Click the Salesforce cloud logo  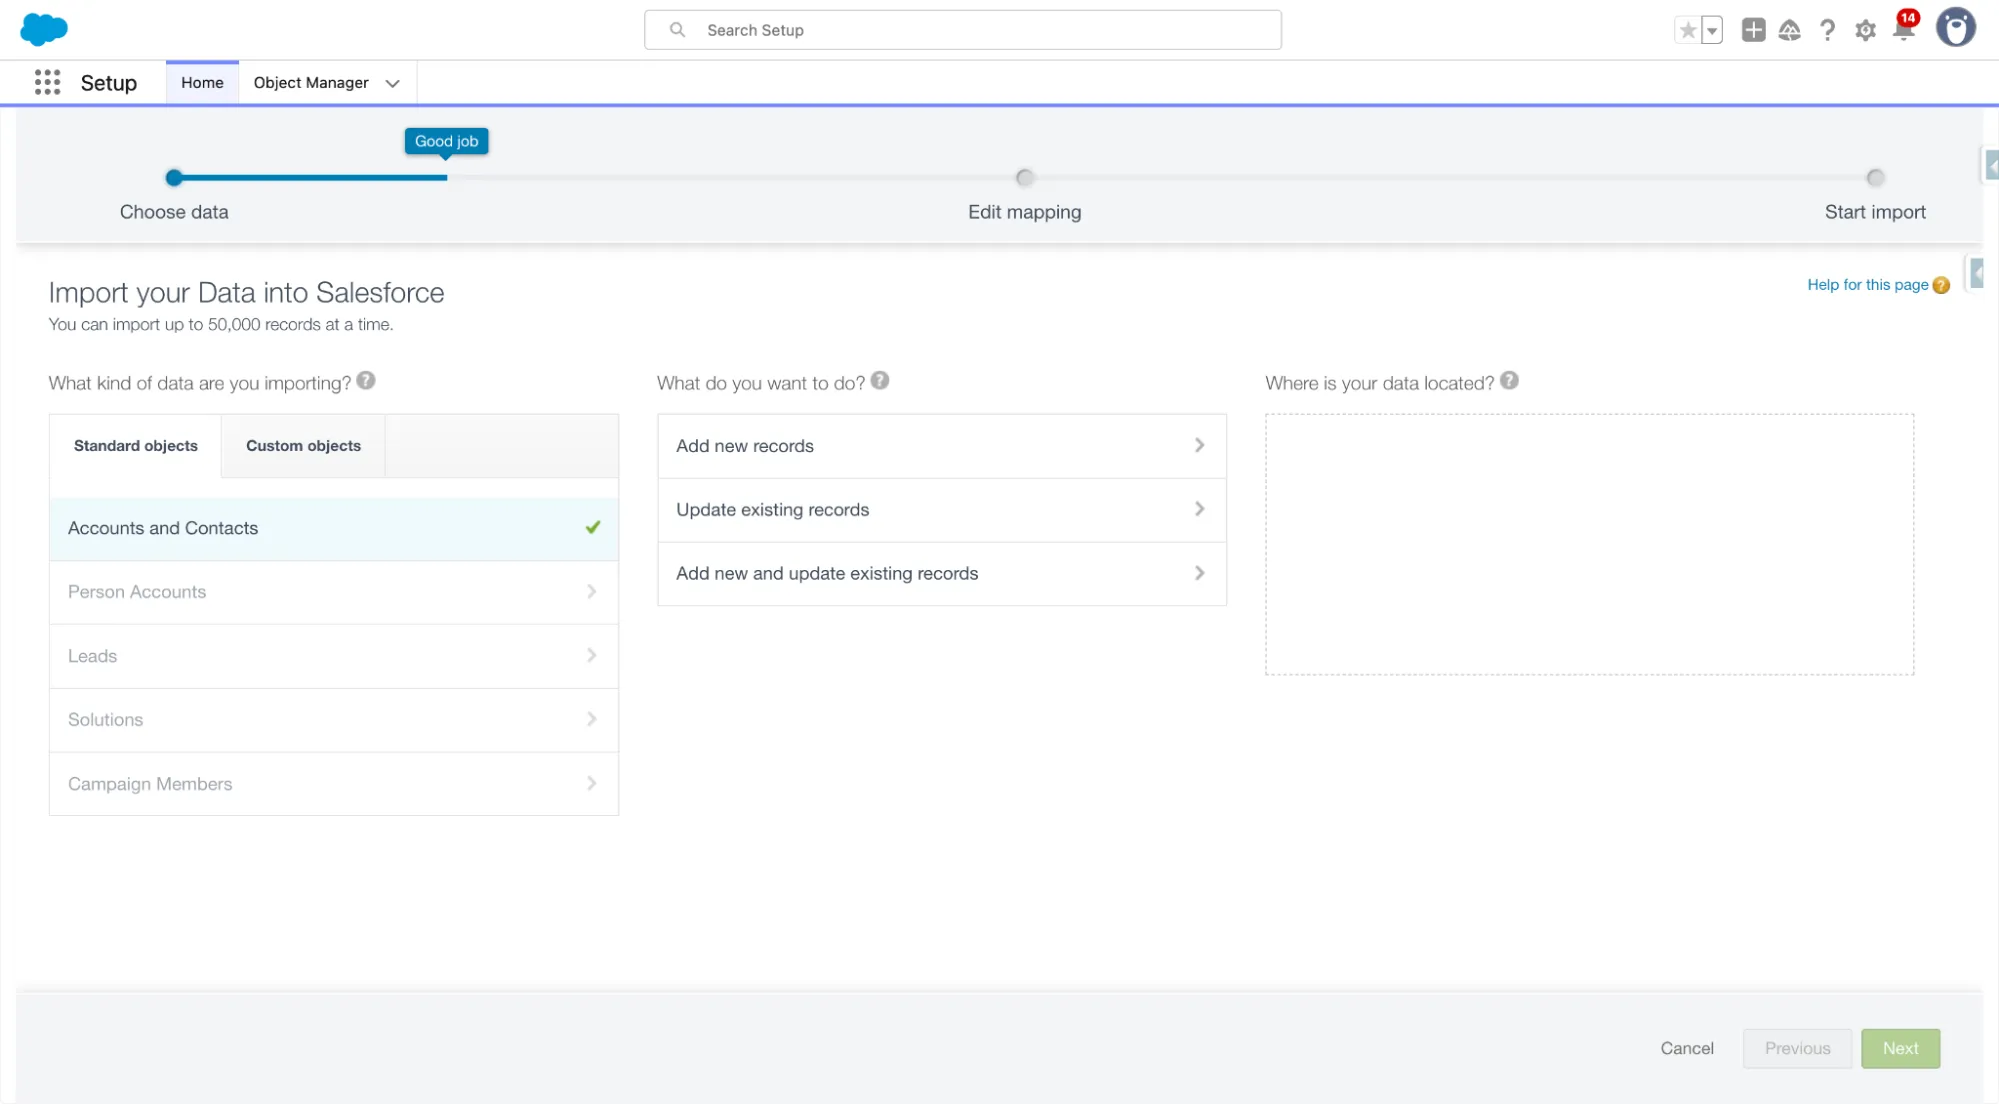click(44, 29)
